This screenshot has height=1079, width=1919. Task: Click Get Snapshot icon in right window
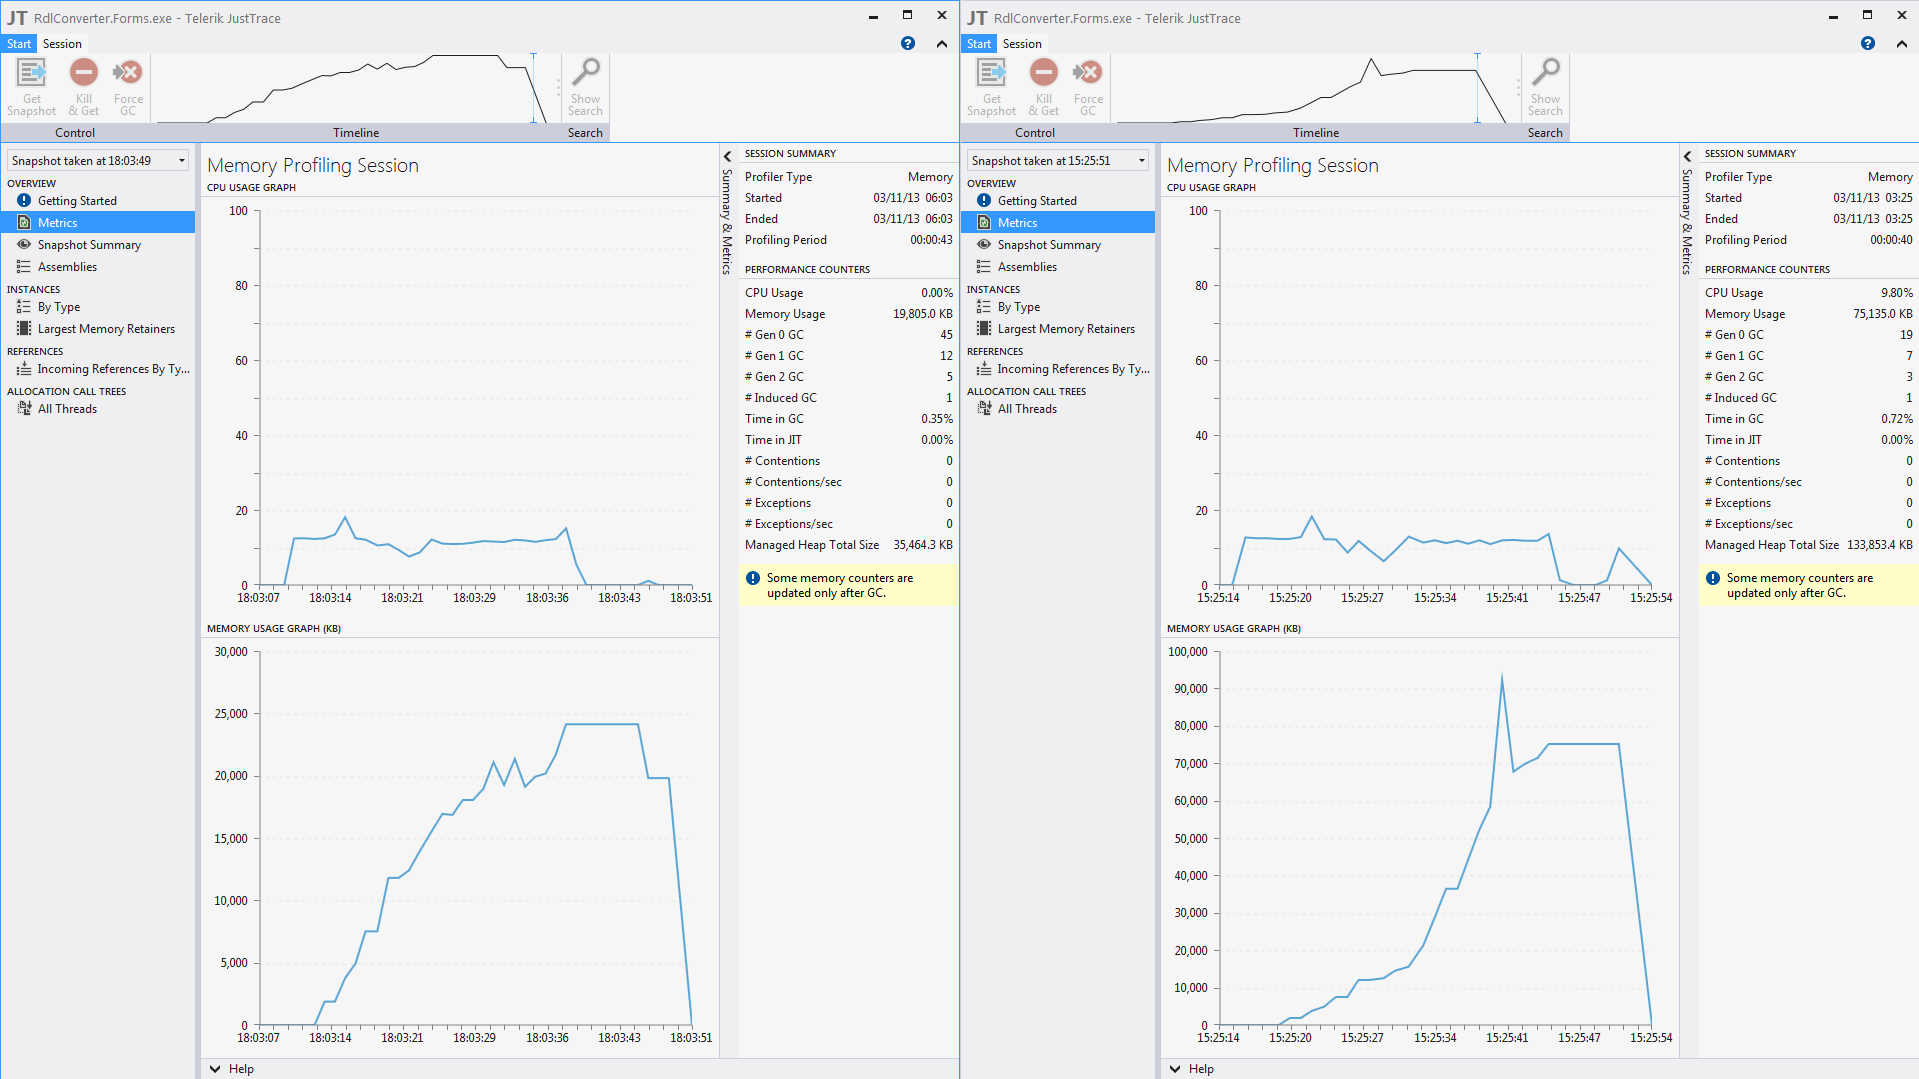coord(991,73)
